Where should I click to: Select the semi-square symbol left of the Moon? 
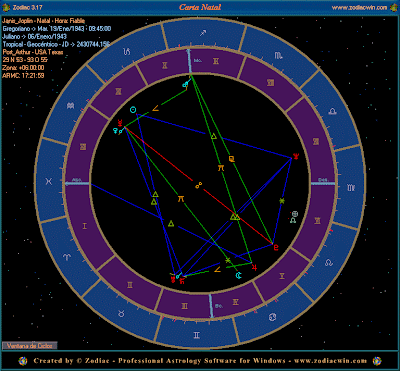click(x=218, y=269)
